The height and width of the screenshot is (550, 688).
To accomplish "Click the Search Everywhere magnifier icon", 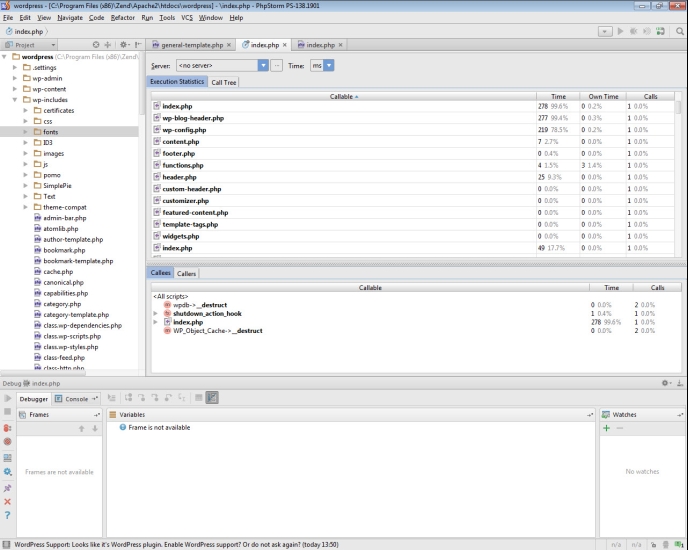I will 679,31.
